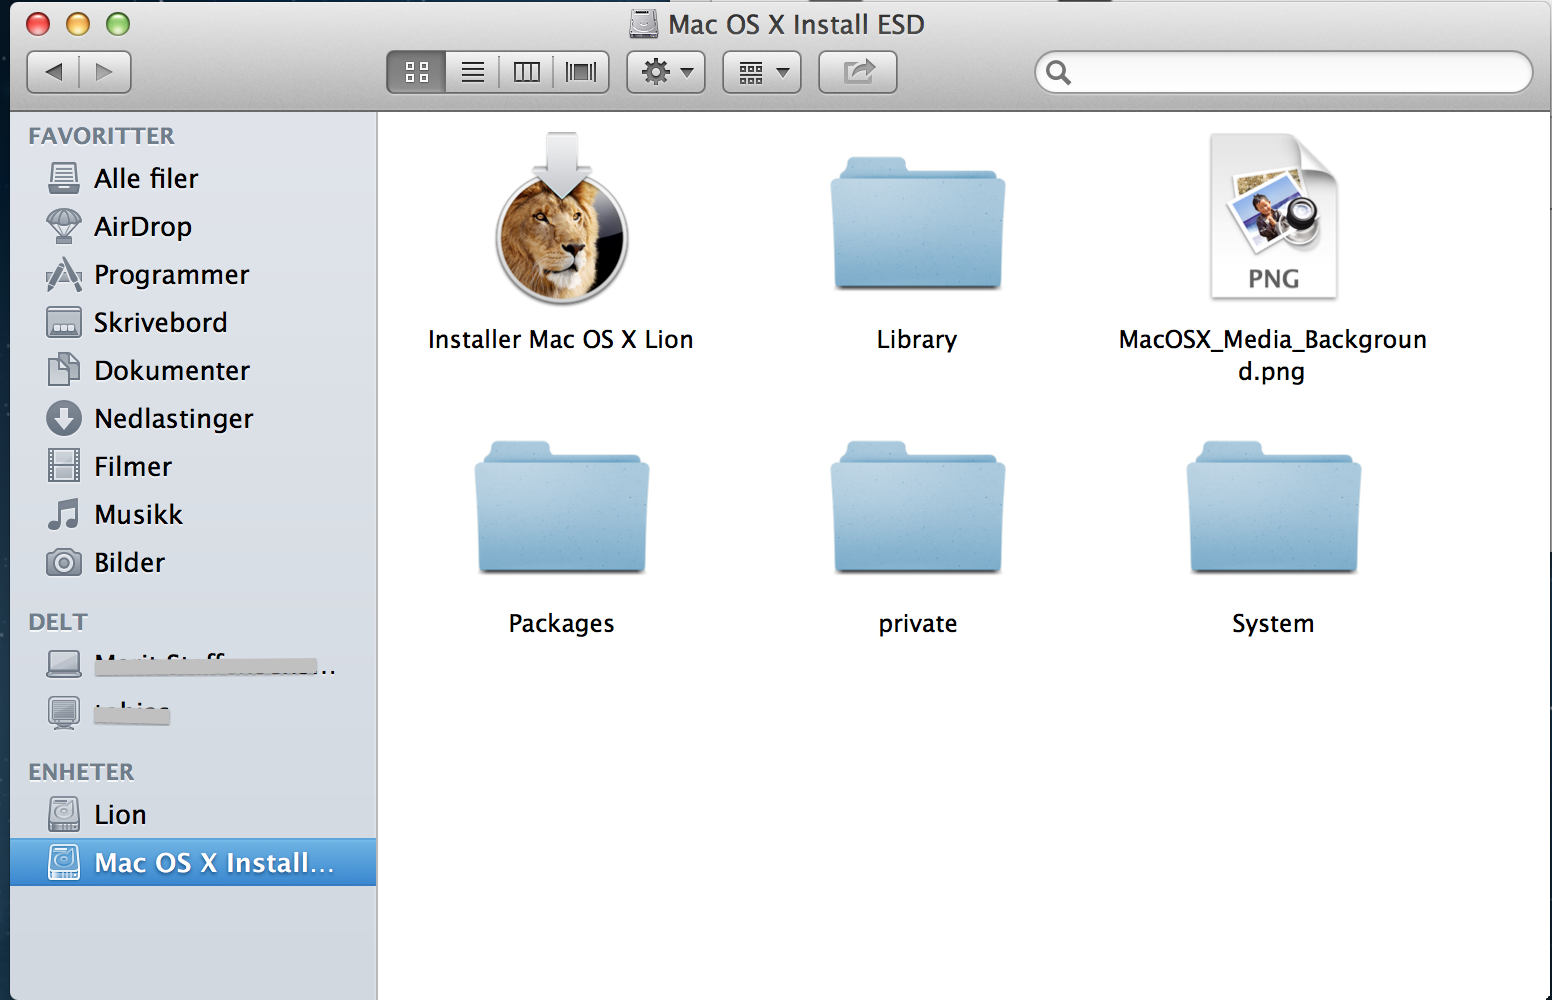Click the System folder name
The image size is (1552, 1000).
pyautogui.click(x=1273, y=624)
